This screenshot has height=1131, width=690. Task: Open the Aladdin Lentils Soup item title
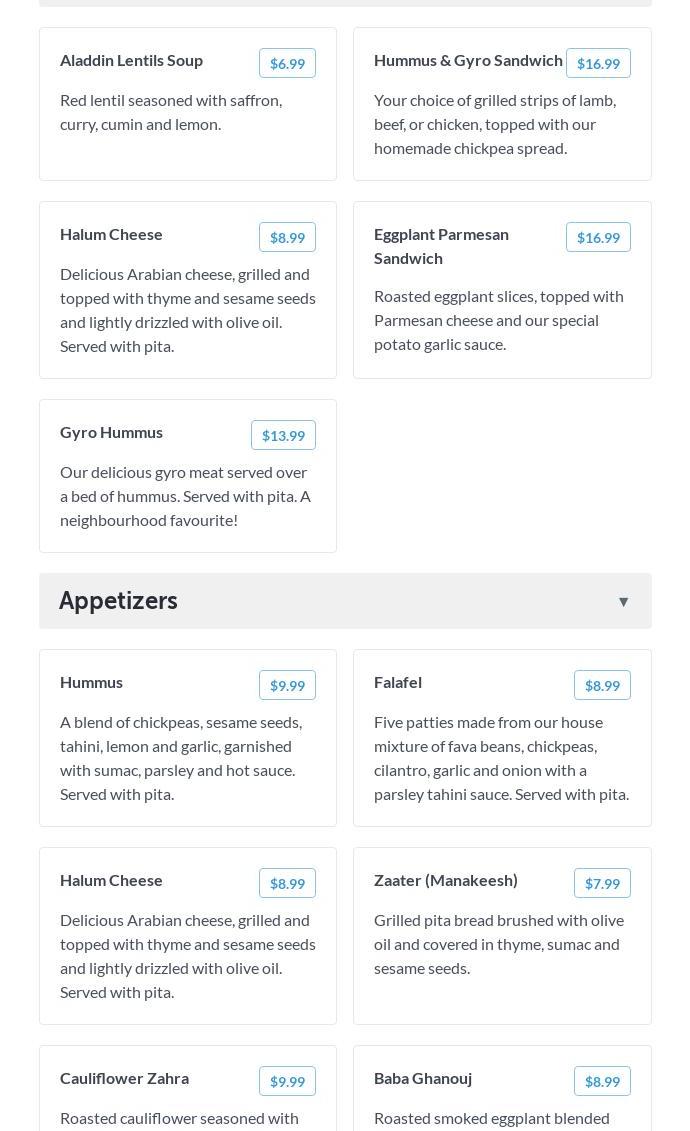pyautogui.click(x=131, y=60)
